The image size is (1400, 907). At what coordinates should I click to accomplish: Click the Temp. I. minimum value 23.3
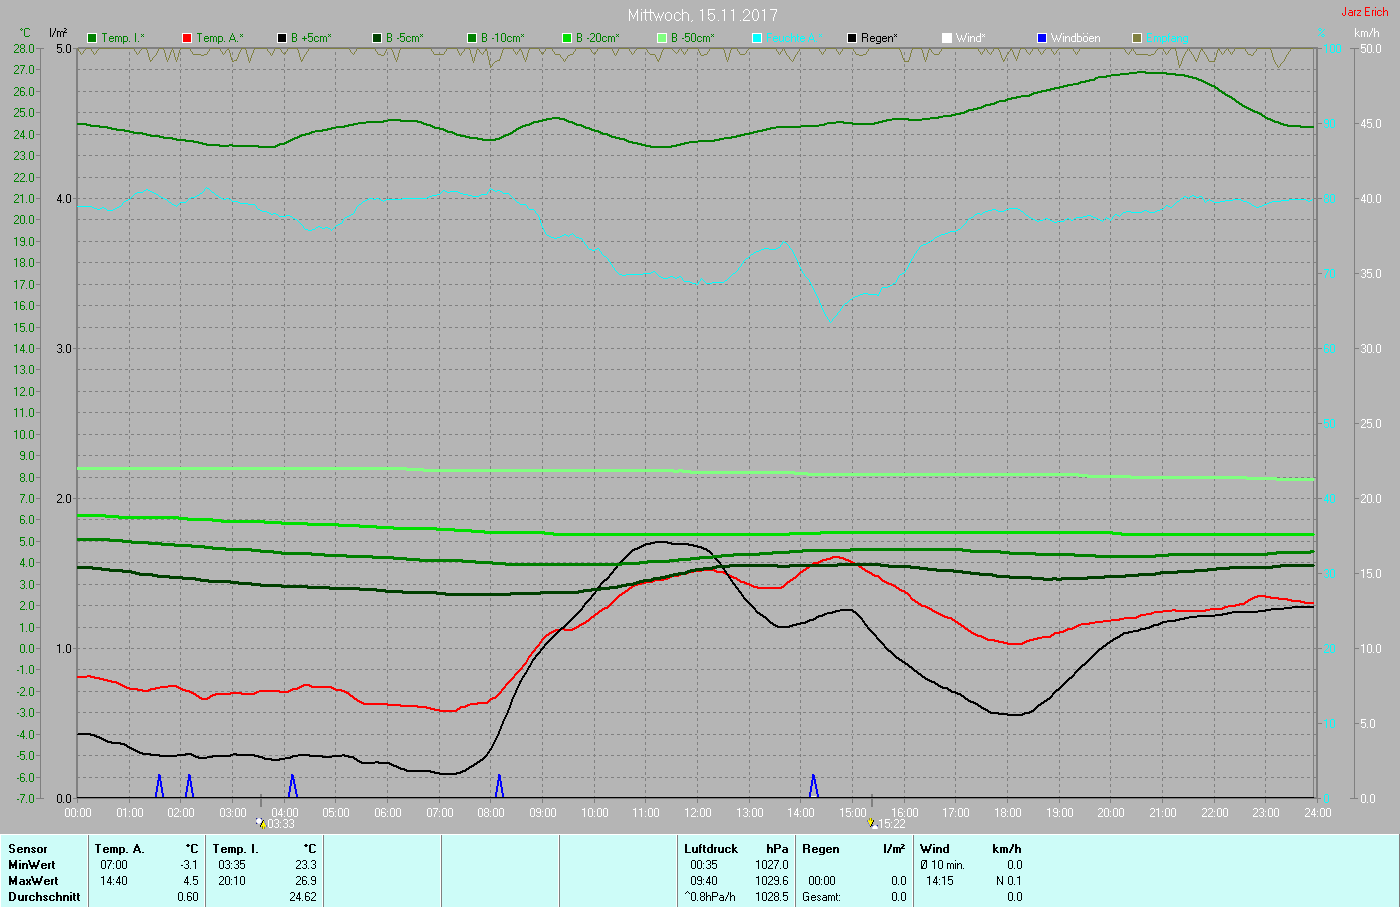tap(306, 865)
